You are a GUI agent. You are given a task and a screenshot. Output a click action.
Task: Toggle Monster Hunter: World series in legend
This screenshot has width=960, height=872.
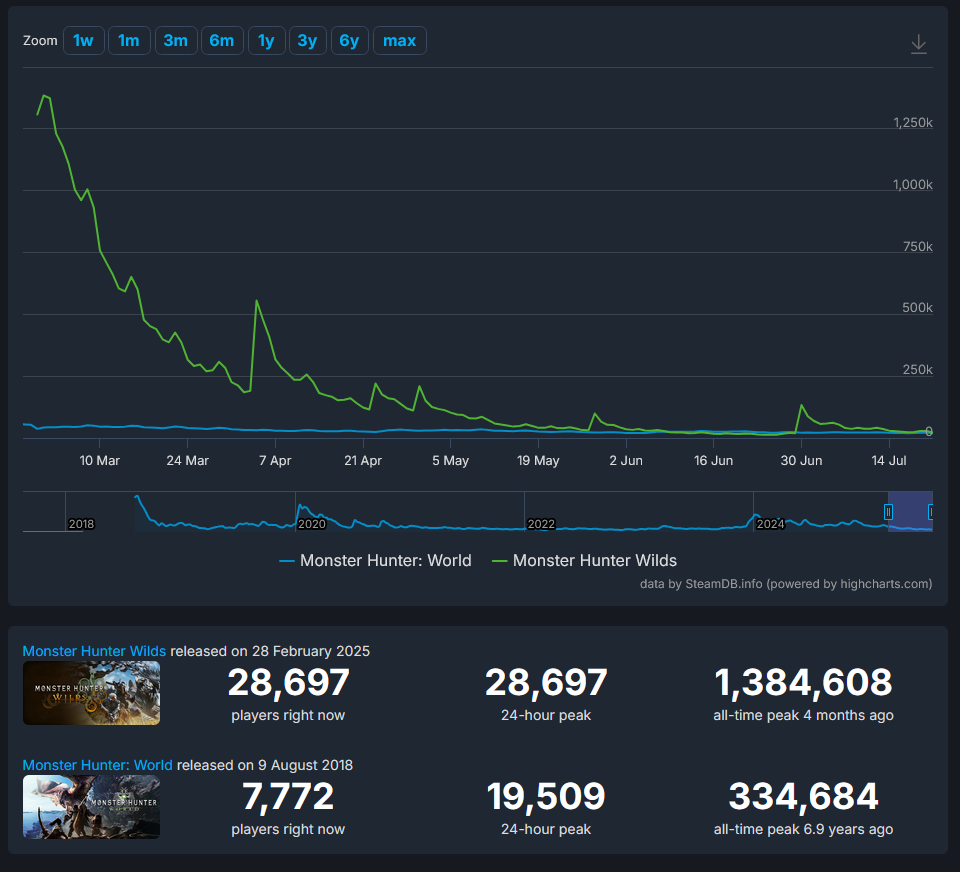tap(375, 560)
